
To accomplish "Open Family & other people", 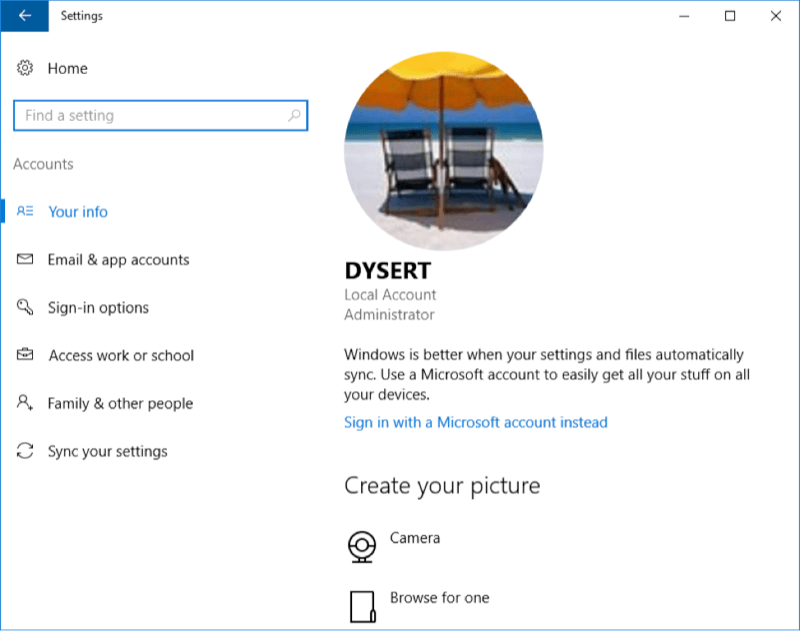I will [120, 403].
